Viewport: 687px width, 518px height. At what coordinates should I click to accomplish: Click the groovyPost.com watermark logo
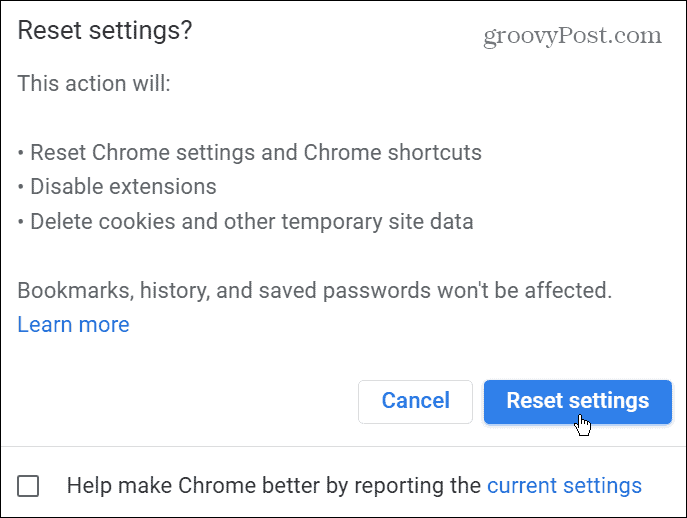point(572,35)
